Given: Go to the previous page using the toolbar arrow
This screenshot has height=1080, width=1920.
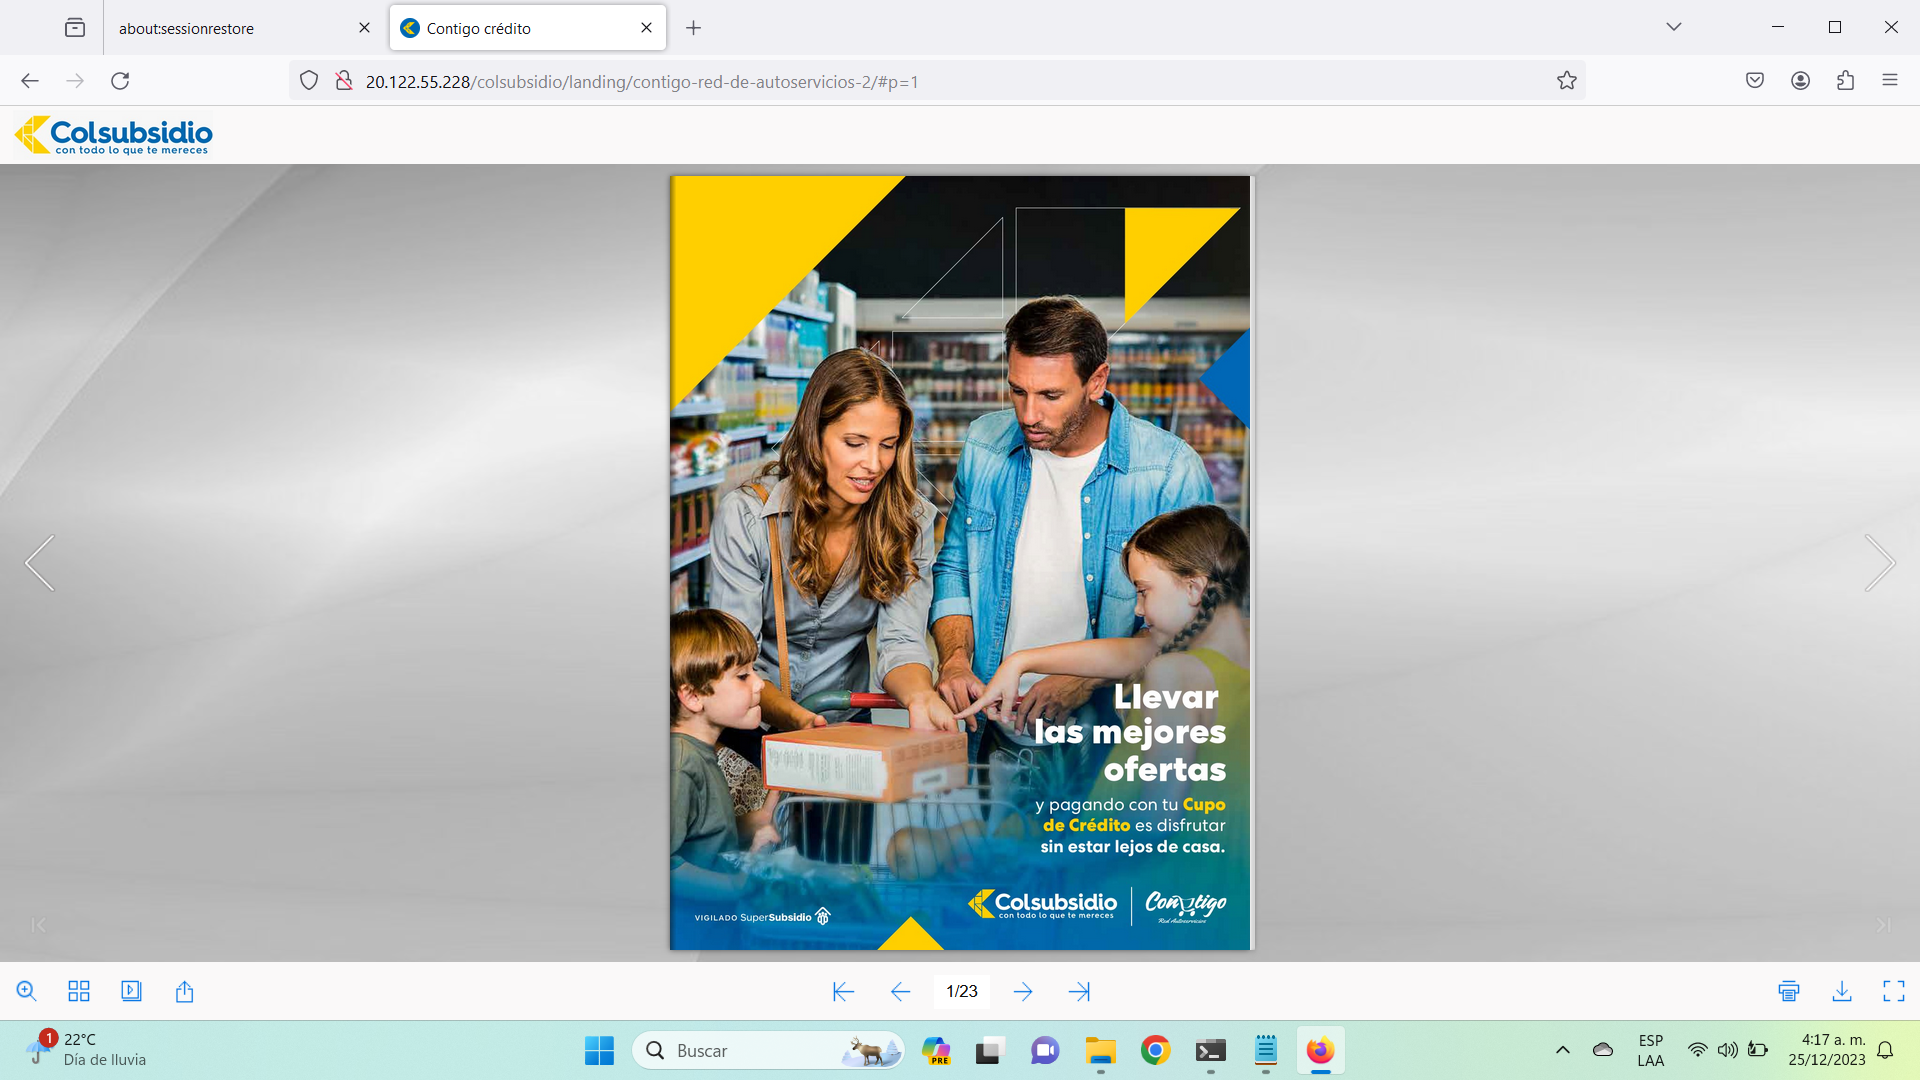Looking at the screenshot, I should [x=900, y=991].
